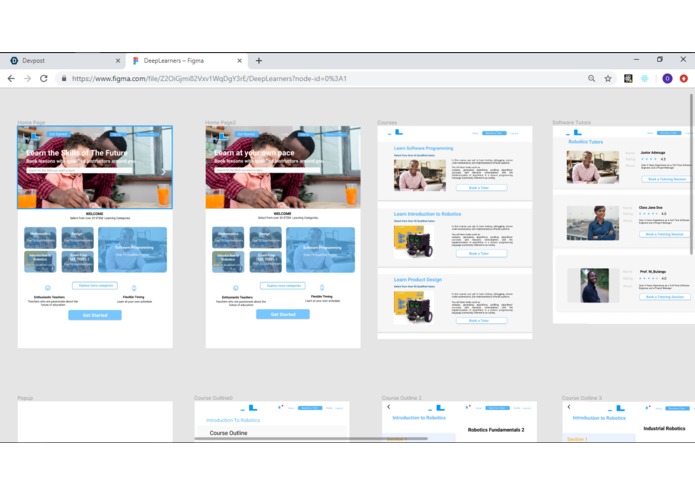Click the search field in Home Page2 hero

pos(268,170)
